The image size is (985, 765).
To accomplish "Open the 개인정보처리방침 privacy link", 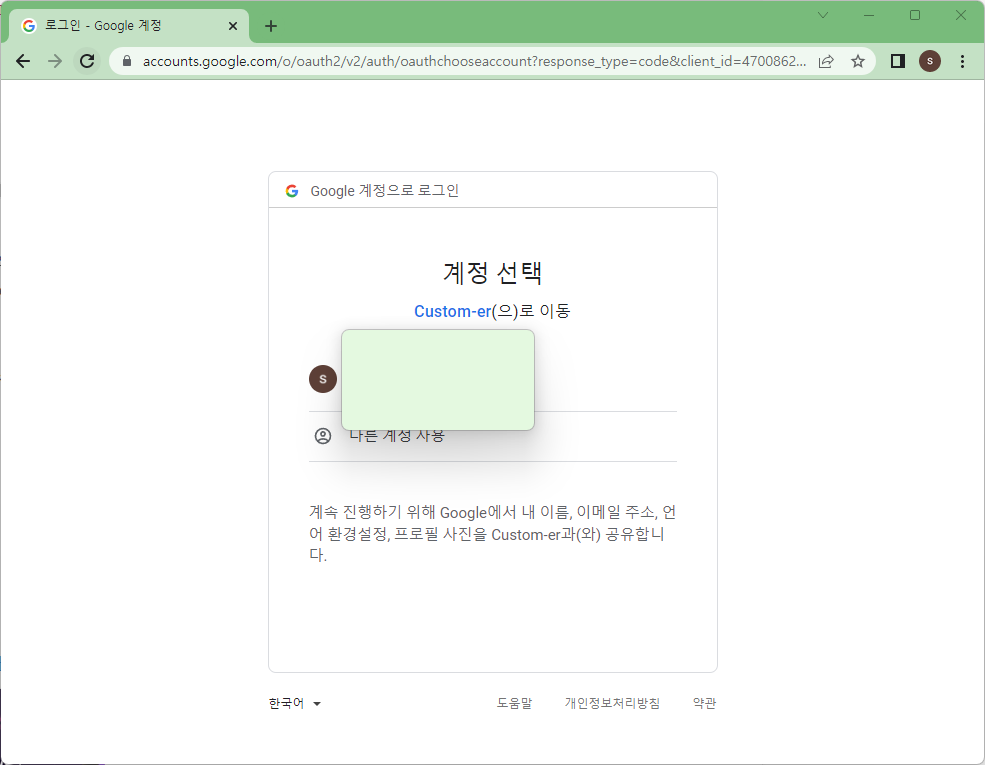I will [612, 703].
